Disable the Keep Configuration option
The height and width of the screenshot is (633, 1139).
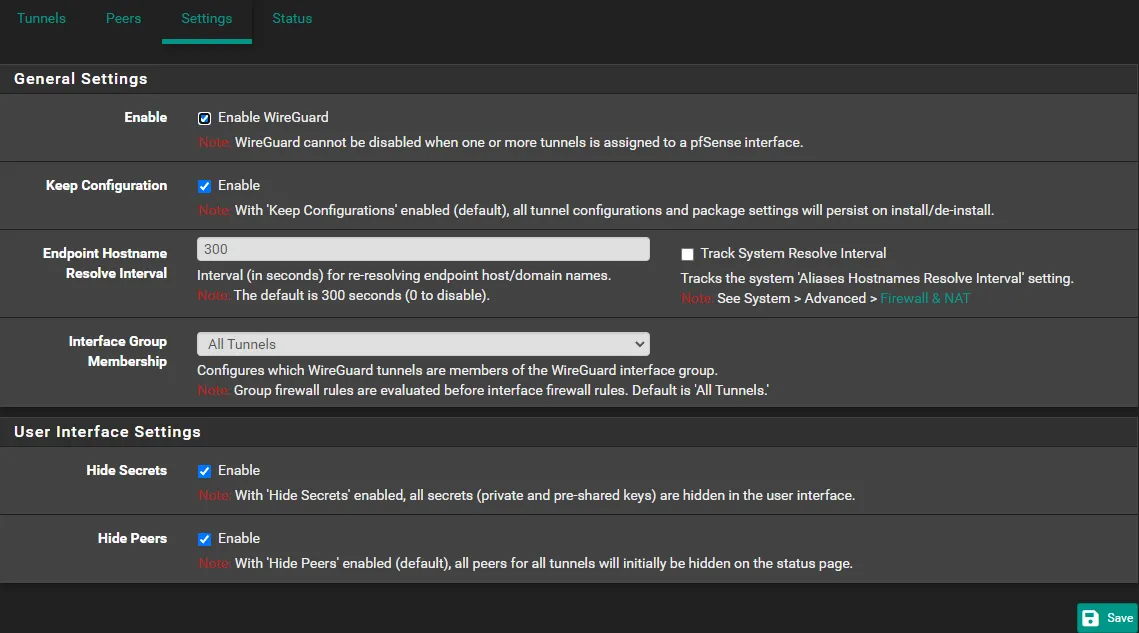click(x=204, y=185)
